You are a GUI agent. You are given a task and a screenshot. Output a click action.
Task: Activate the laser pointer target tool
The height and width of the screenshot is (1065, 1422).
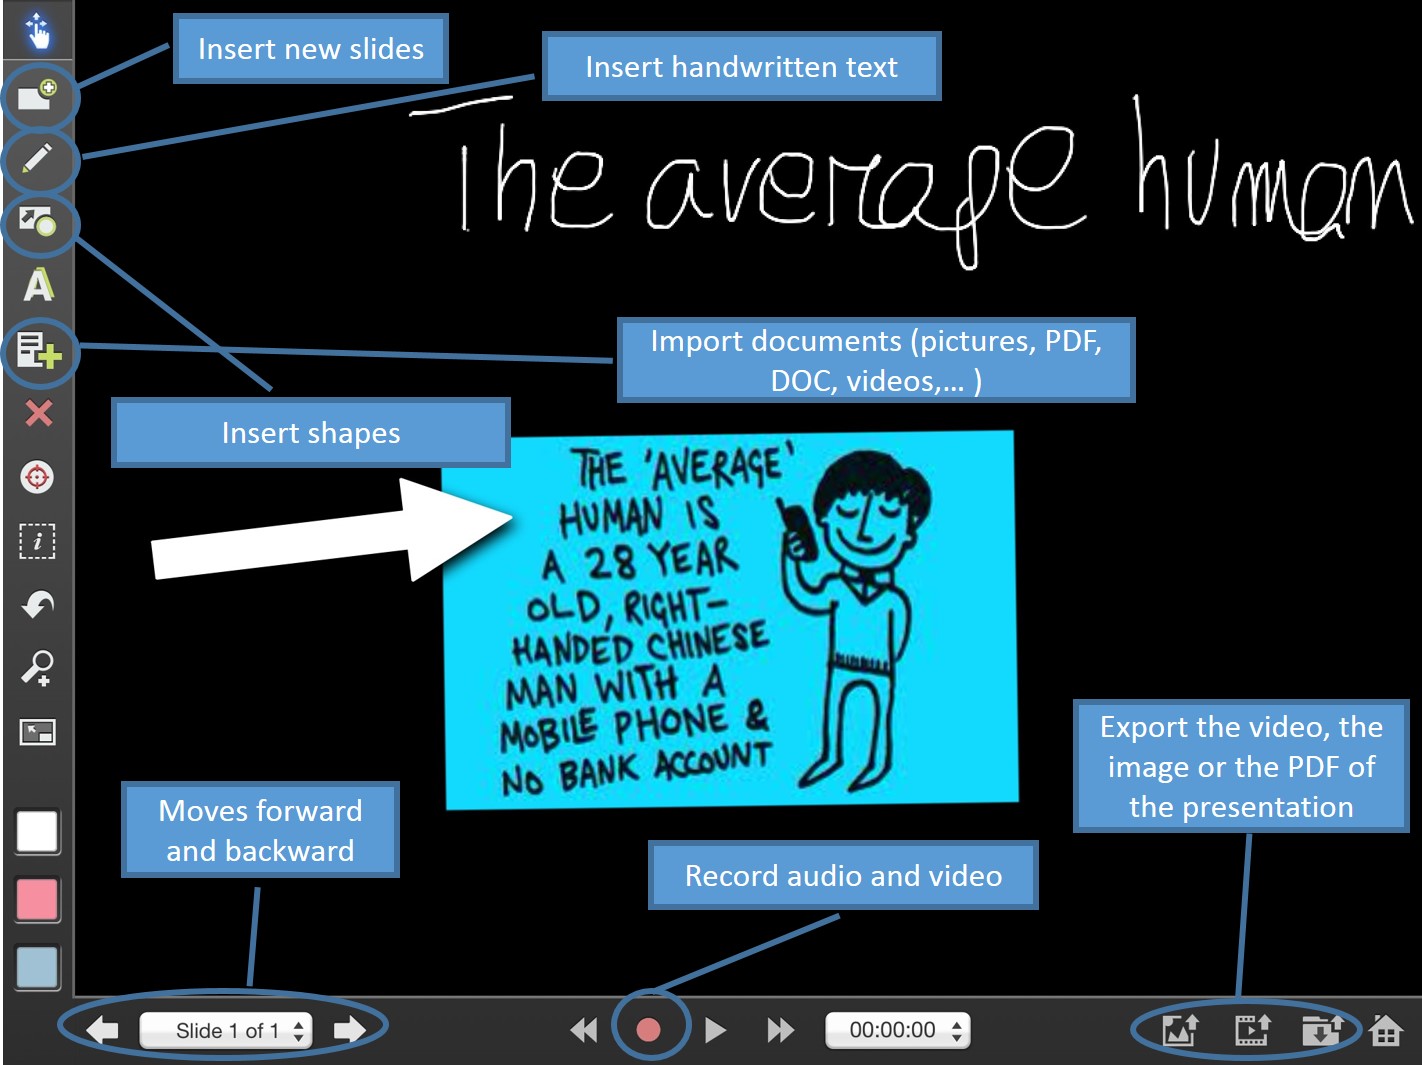click(37, 477)
